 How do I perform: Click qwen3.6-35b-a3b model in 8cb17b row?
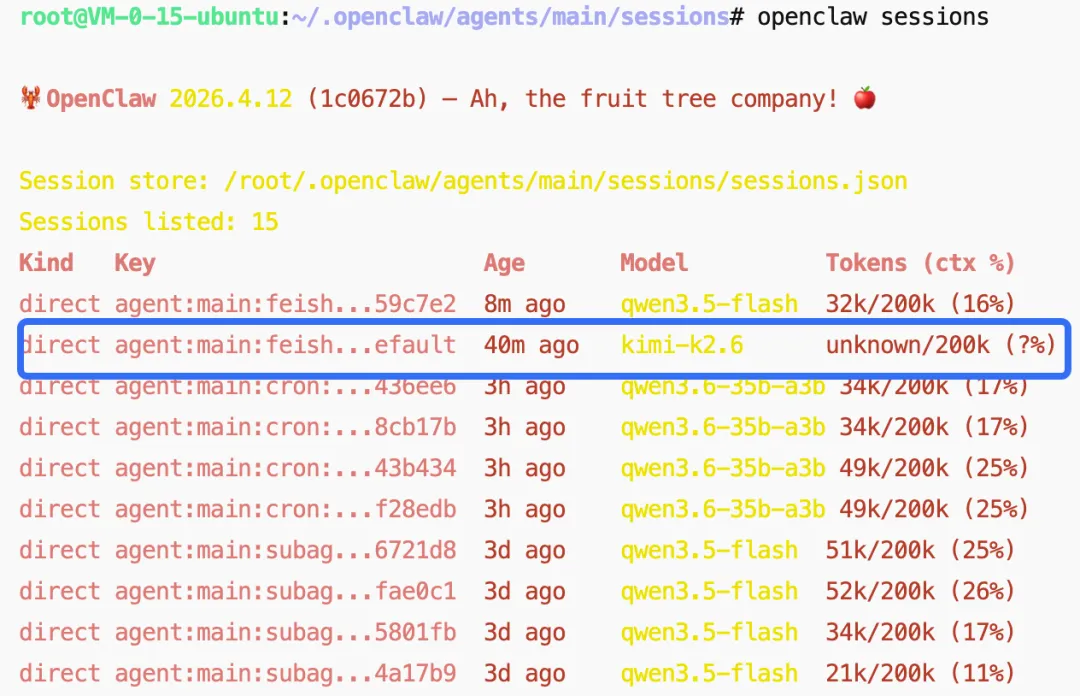click(x=723, y=427)
